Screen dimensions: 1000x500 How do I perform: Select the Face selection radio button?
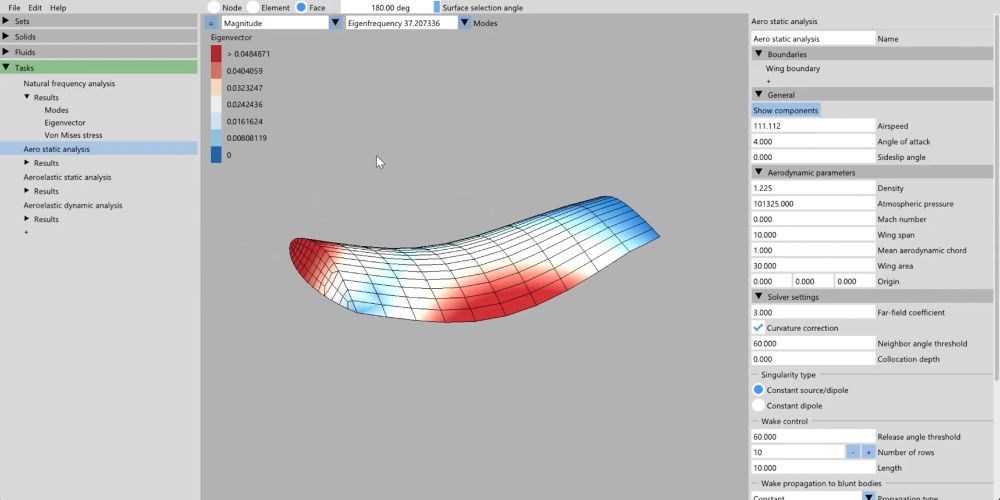[x=301, y=8]
